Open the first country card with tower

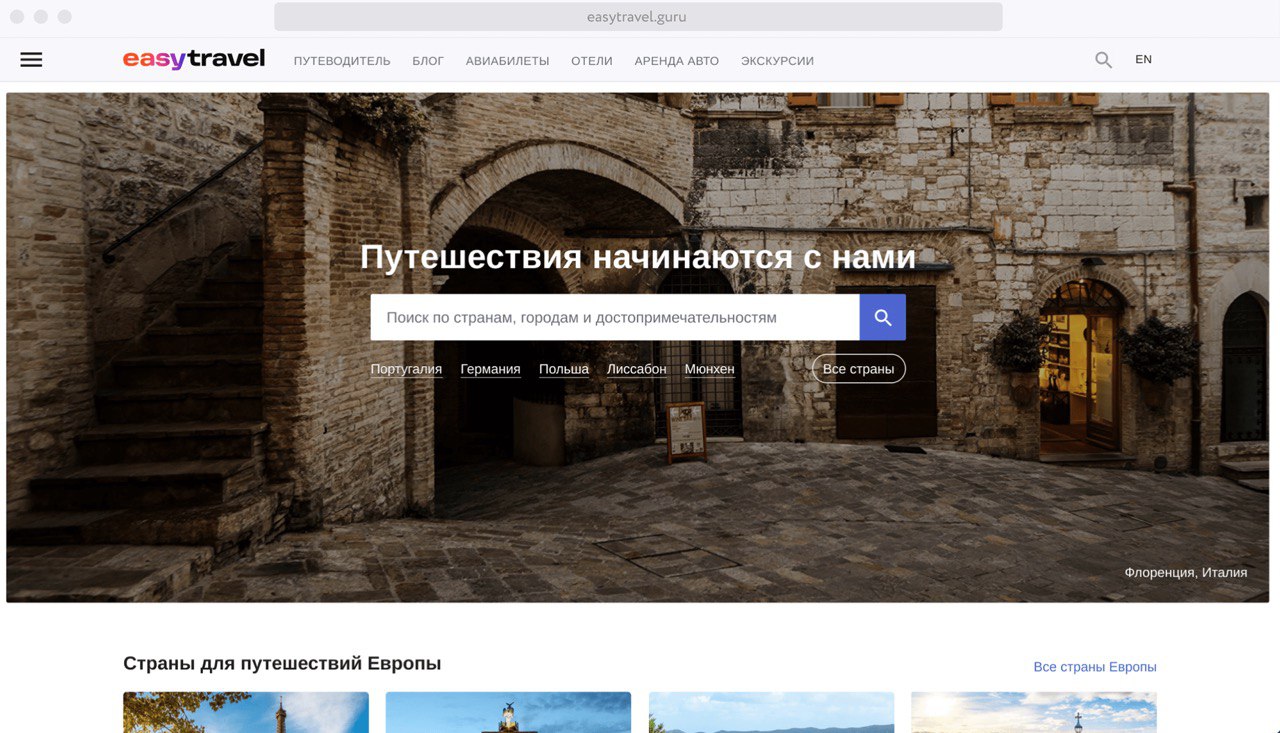pyautogui.click(x=246, y=712)
